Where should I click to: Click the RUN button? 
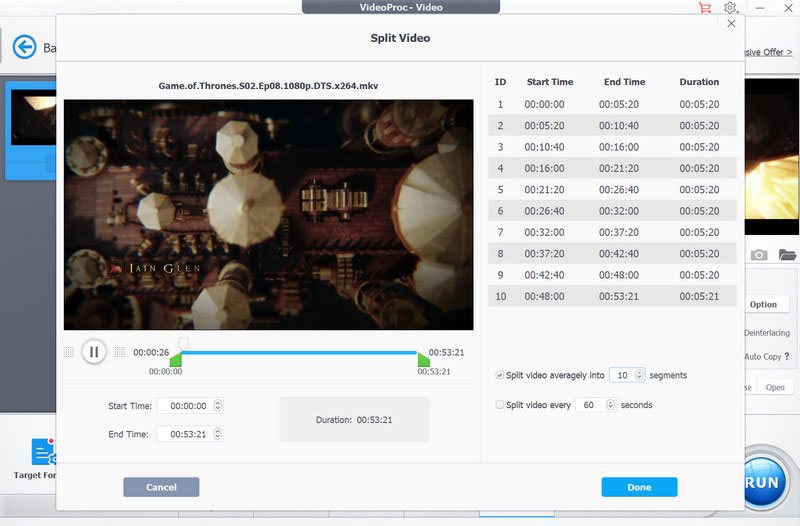tap(763, 482)
